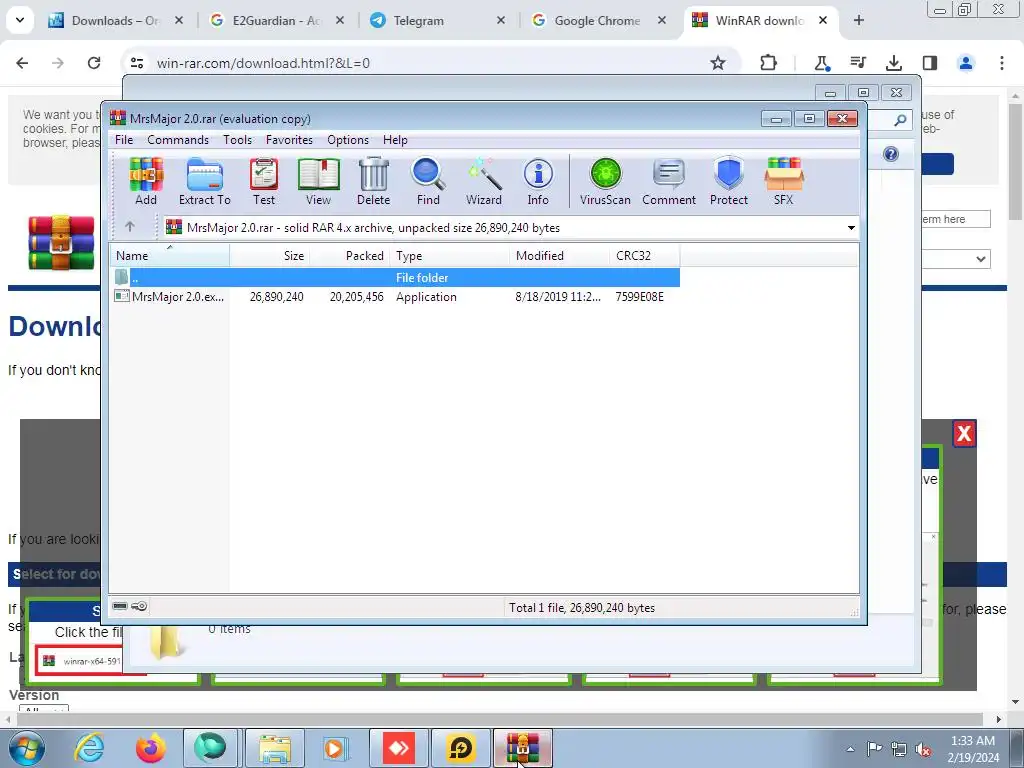Image resolution: width=1024 pixels, height=768 pixels.
Task: Click the Delete trash can icon
Action: 374,182
